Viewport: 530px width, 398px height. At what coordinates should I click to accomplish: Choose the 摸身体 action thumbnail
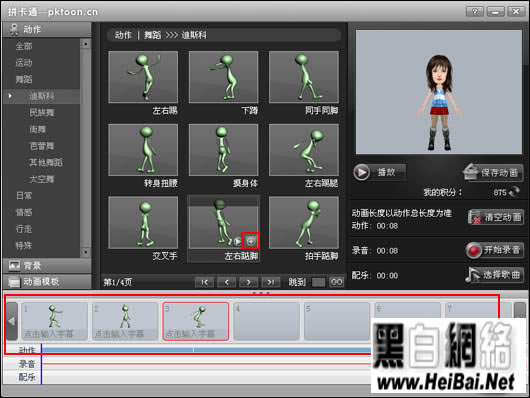pyautogui.click(x=223, y=150)
